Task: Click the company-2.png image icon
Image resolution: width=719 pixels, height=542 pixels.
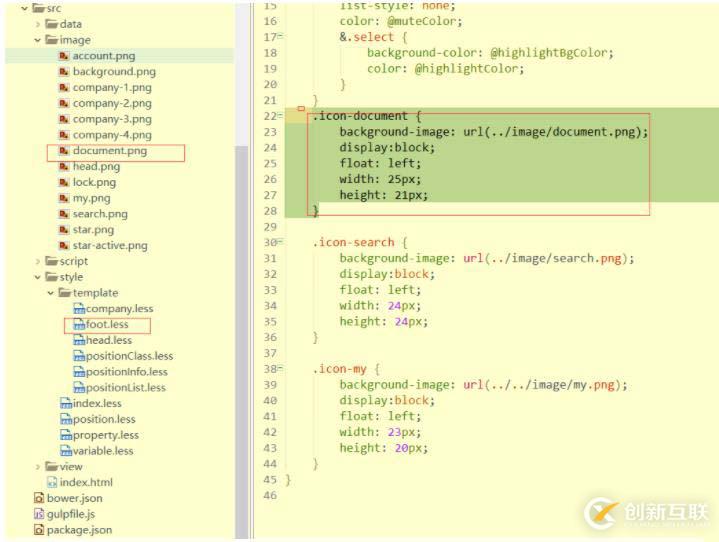Action: pos(64,104)
